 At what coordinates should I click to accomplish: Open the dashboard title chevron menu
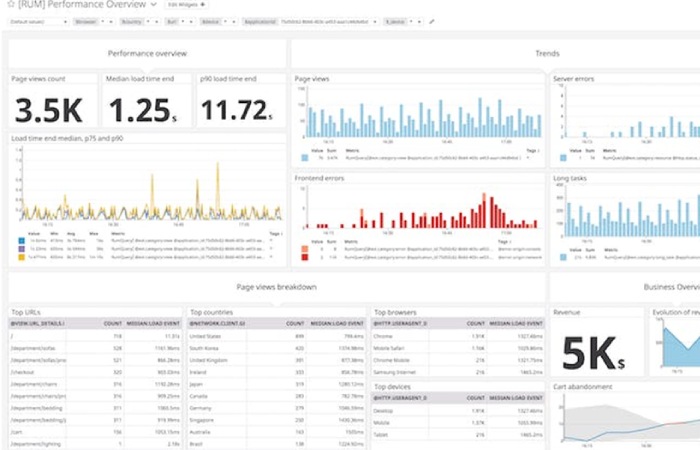(x=154, y=4)
